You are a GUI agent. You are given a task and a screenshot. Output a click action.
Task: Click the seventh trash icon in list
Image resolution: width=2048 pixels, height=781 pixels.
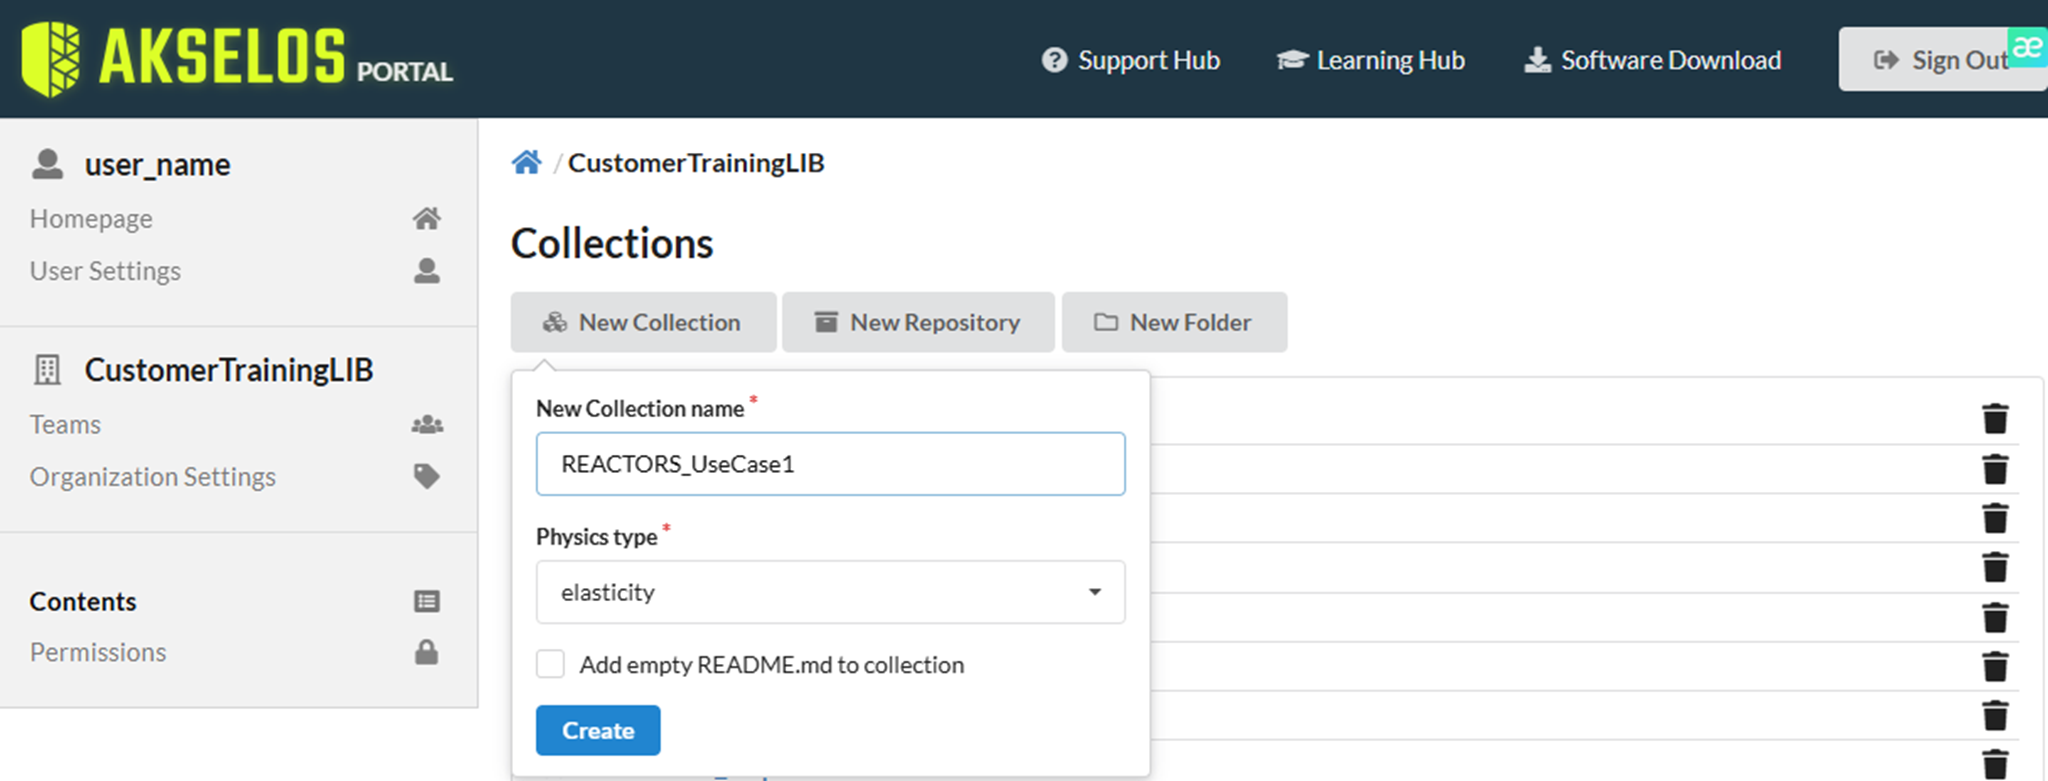pos(1995,715)
